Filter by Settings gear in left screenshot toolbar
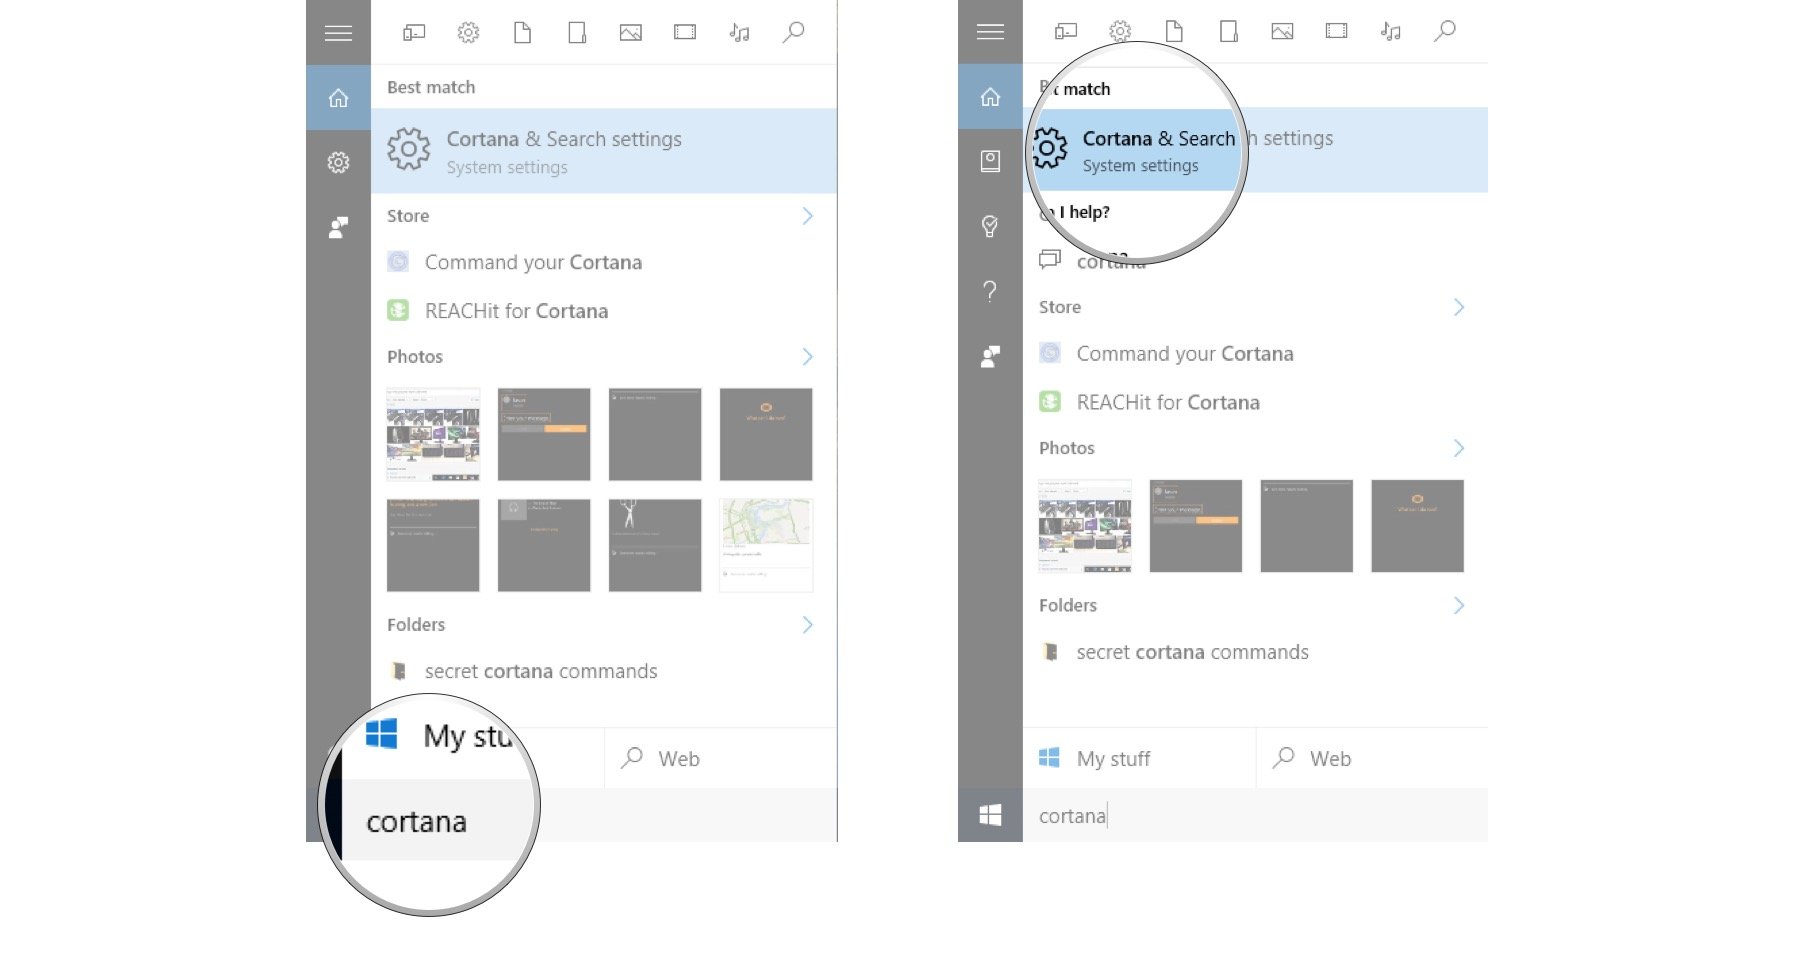Viewport: 1815px width, 954px height. click(468, 33)
